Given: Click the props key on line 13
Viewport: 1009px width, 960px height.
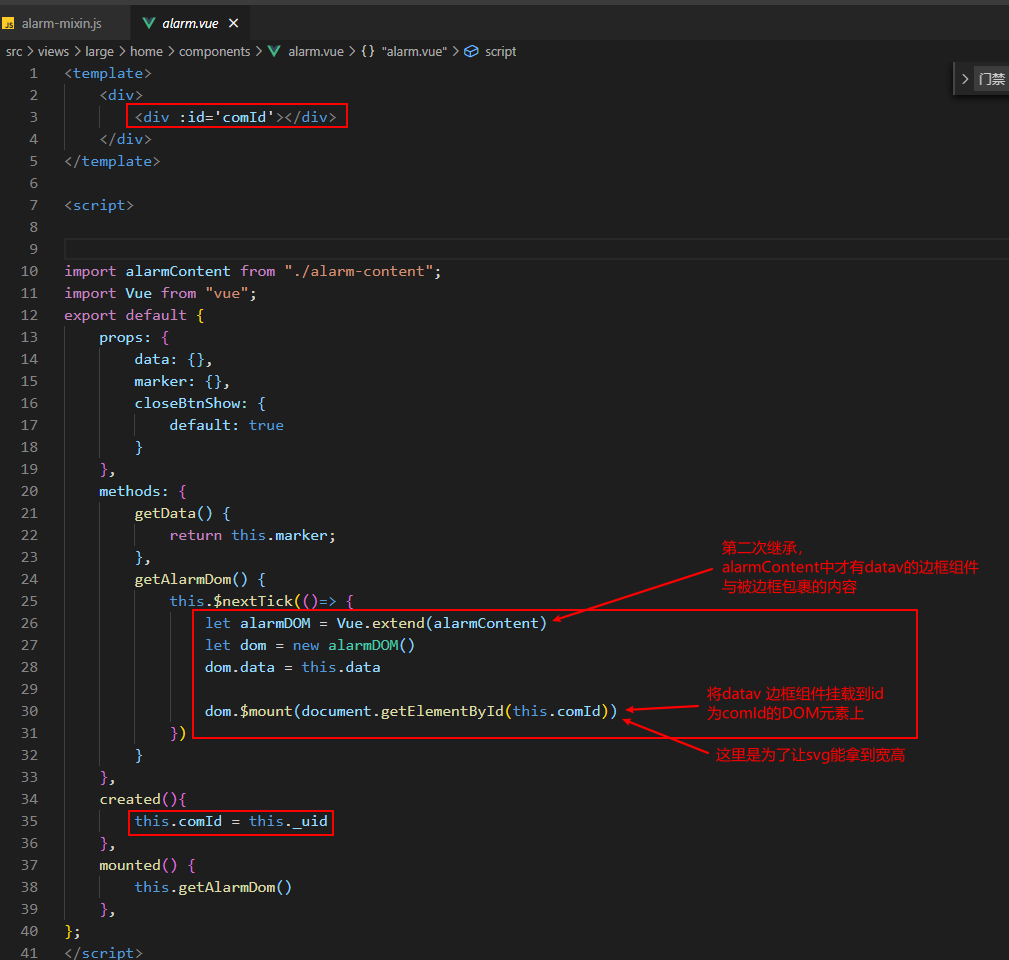Looking at the screenshot, I should 120,338.
